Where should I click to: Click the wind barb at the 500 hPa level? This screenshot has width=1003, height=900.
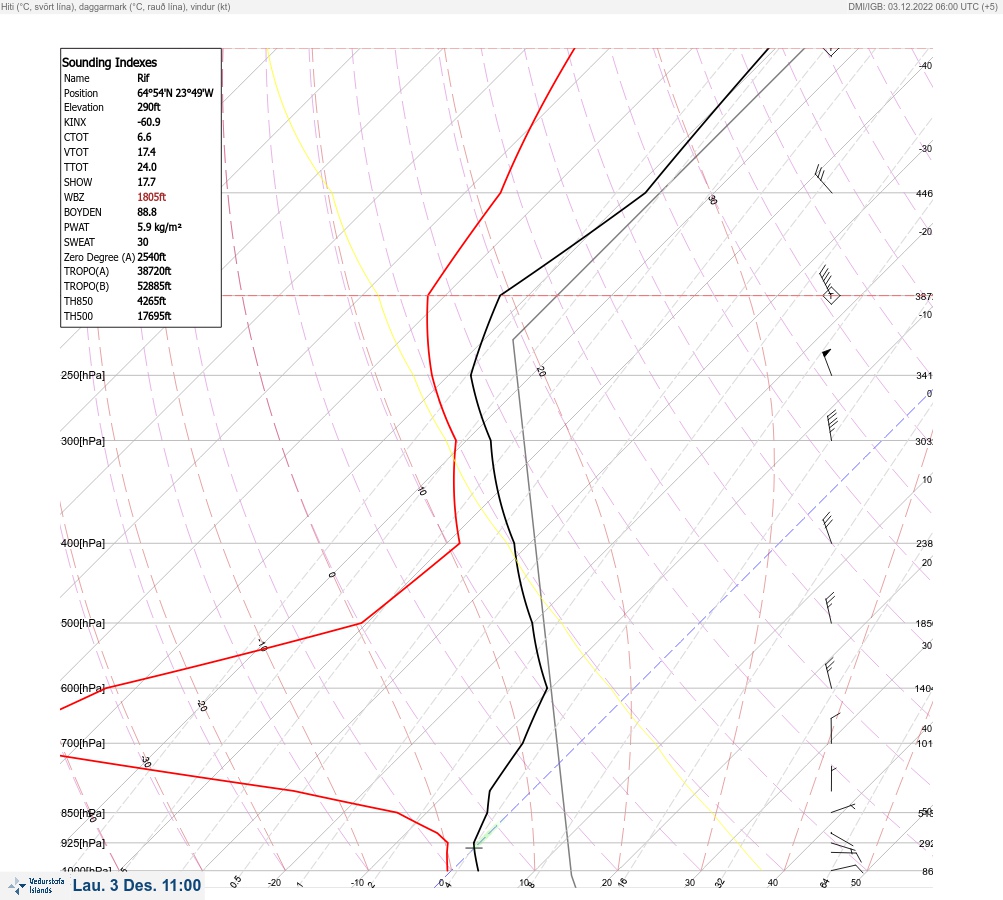pyautogui.click(x=830, y=608)
